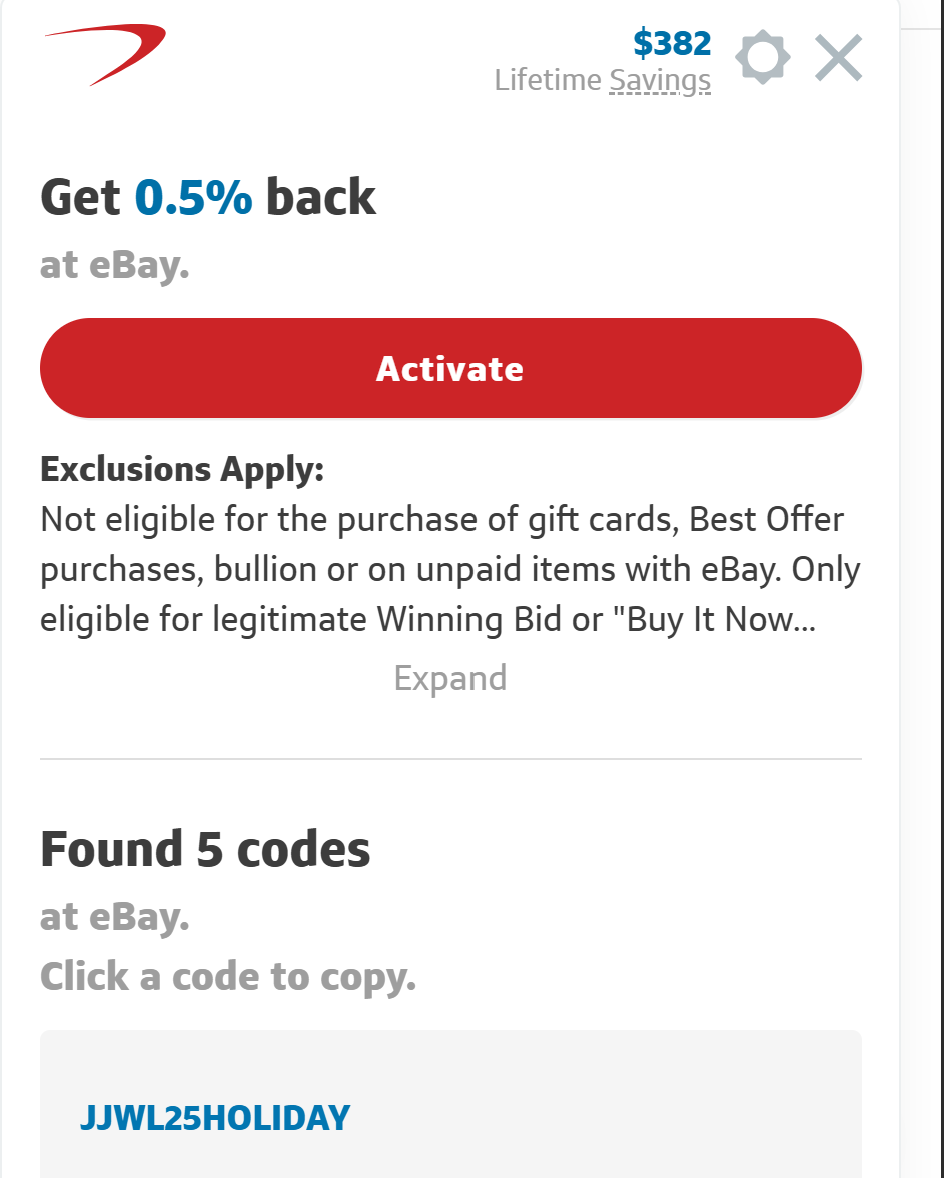Screen dimensions: 944x1178
Task: Click 'at eBay.' below the cash back heading
Action: [114, 266]
